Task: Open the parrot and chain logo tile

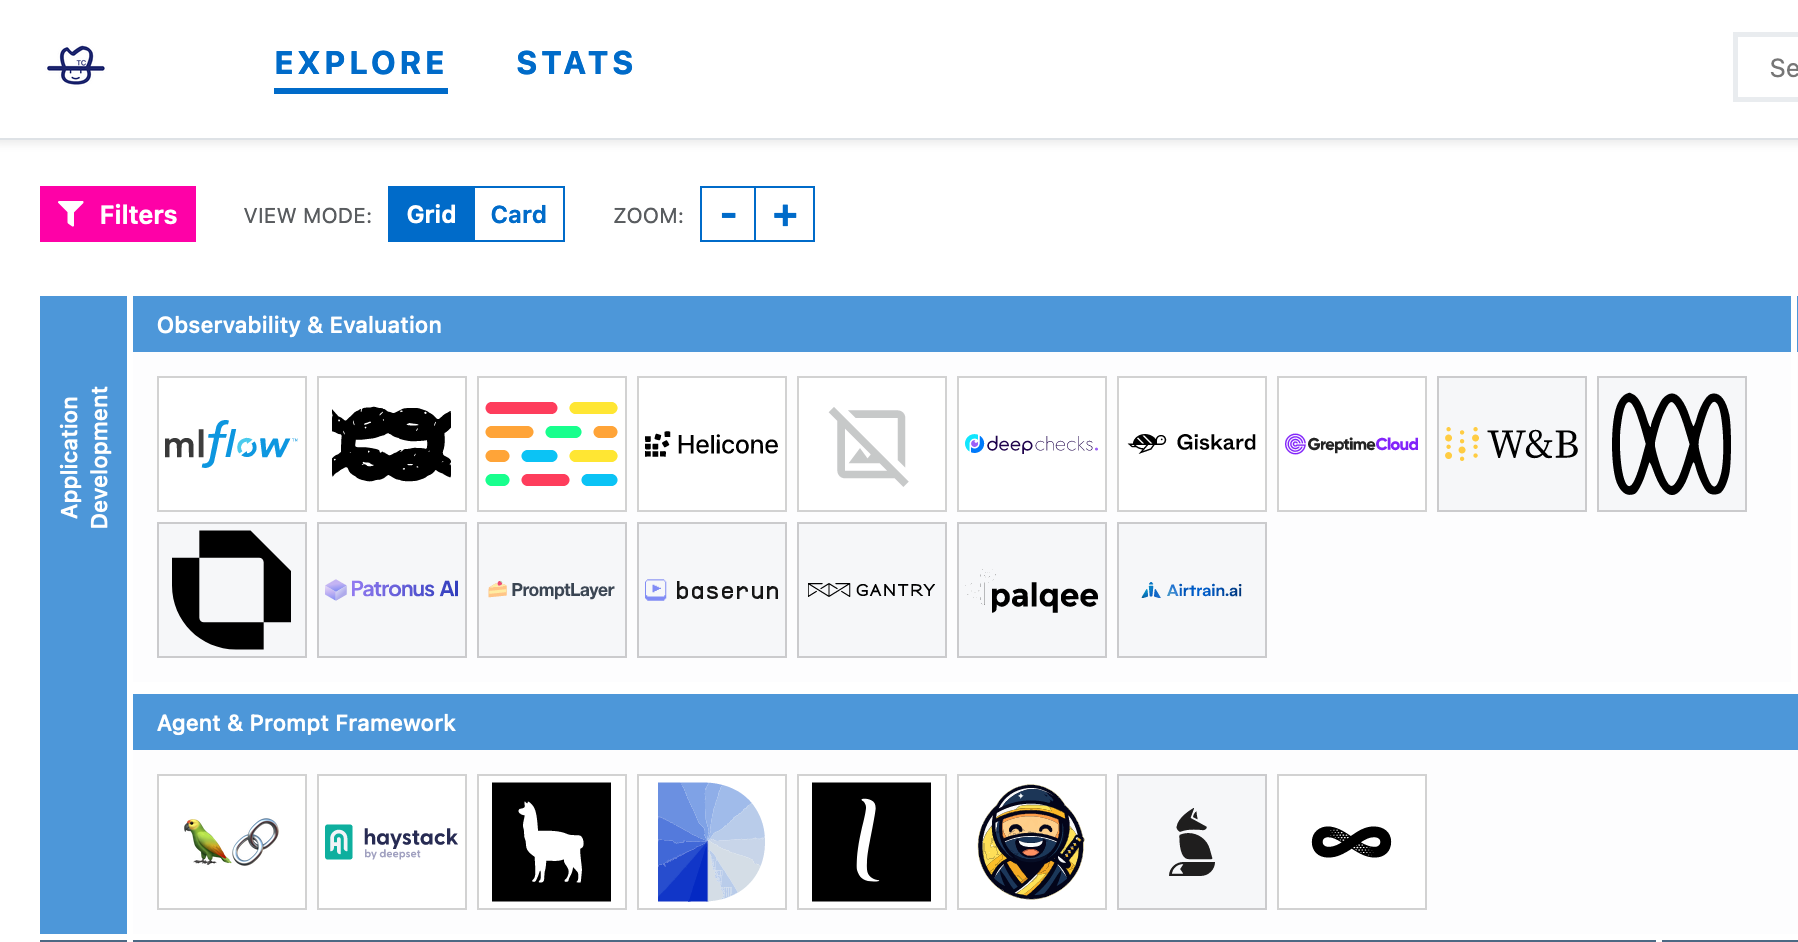Action: (232, 842)
